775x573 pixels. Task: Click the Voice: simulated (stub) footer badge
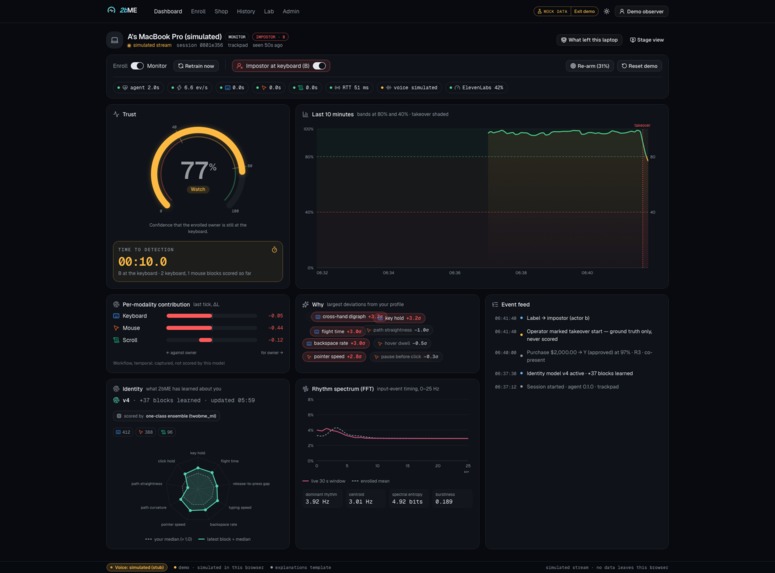tap(137, 567)
